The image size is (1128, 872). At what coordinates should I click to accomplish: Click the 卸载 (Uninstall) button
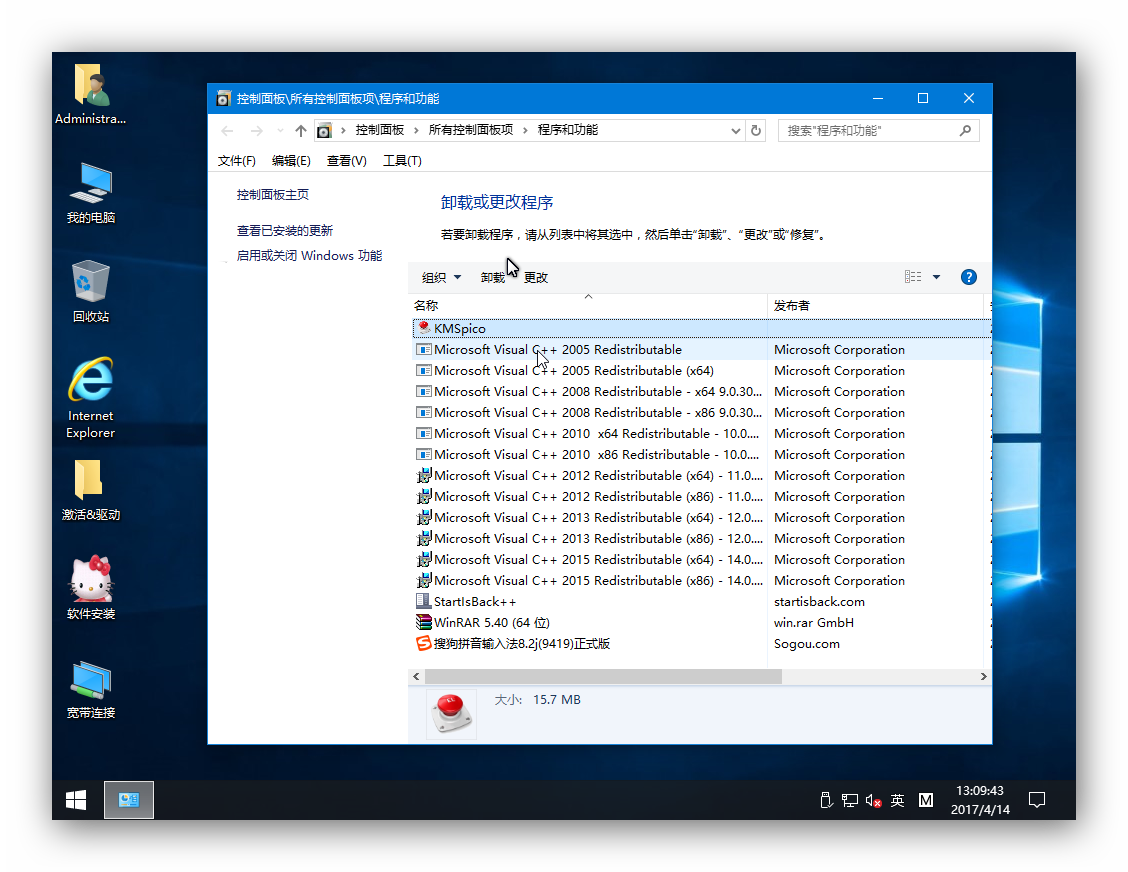point(492,277)
